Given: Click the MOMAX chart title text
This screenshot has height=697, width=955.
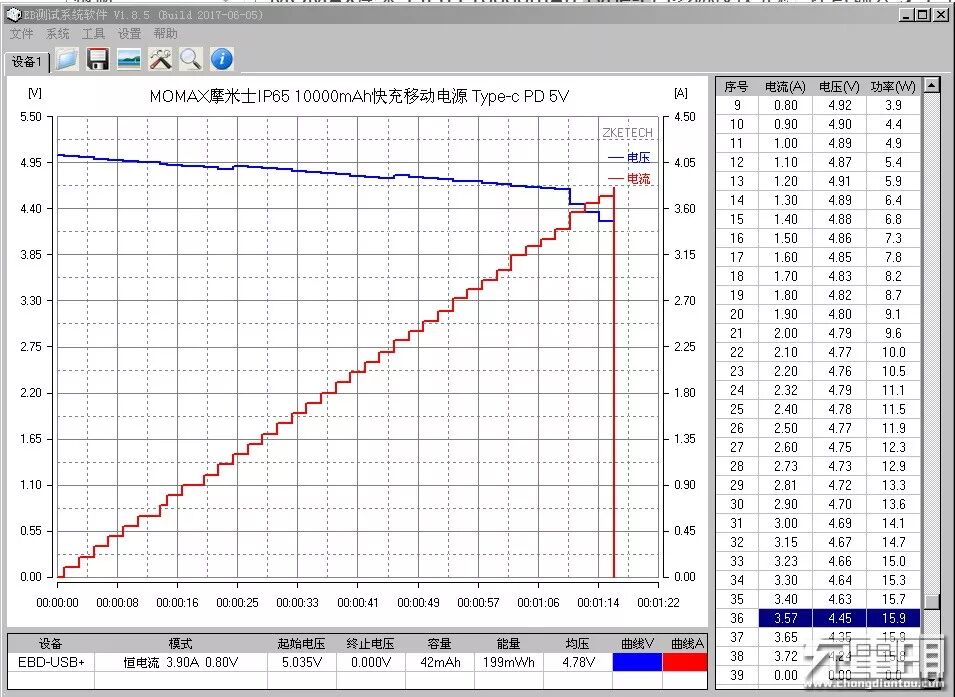Looking at the screenshot, I should click(359, 96).
